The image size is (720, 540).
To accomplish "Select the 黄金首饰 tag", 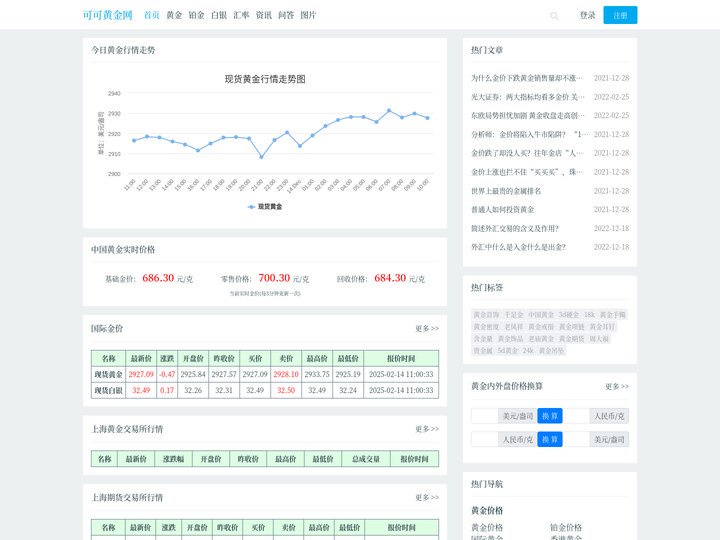I will point(486,315).
